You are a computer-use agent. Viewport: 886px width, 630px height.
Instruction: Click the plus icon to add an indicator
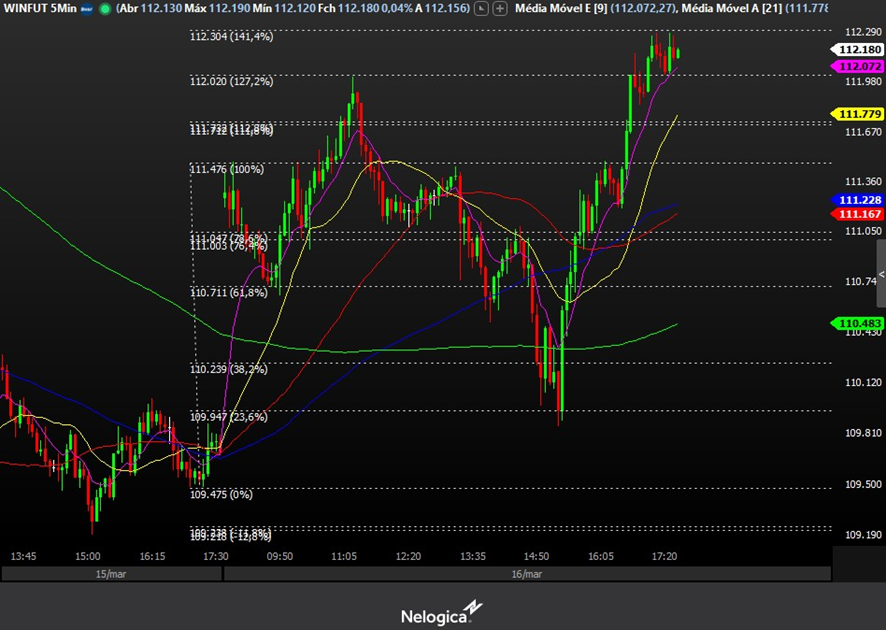coord(500,8)
